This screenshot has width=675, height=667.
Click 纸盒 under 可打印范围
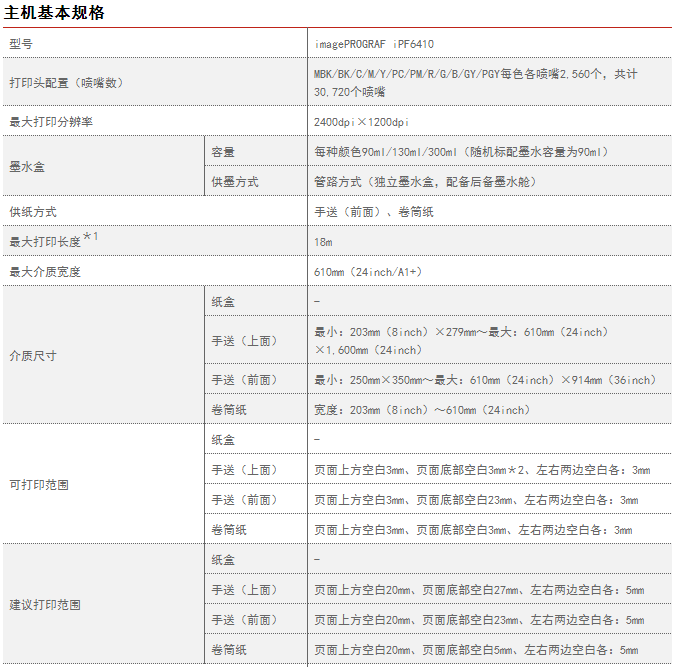point(223,440)
